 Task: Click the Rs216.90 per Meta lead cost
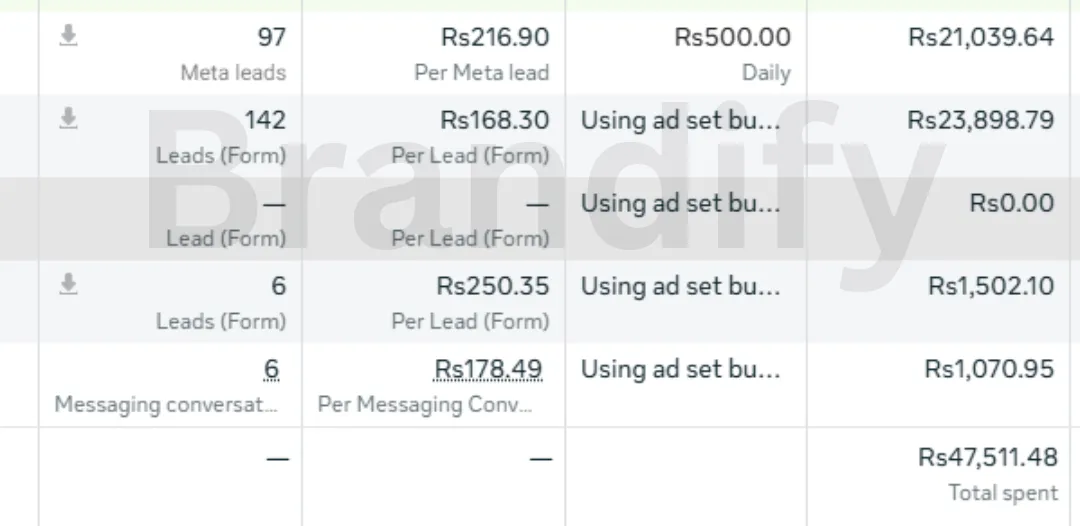494,38
